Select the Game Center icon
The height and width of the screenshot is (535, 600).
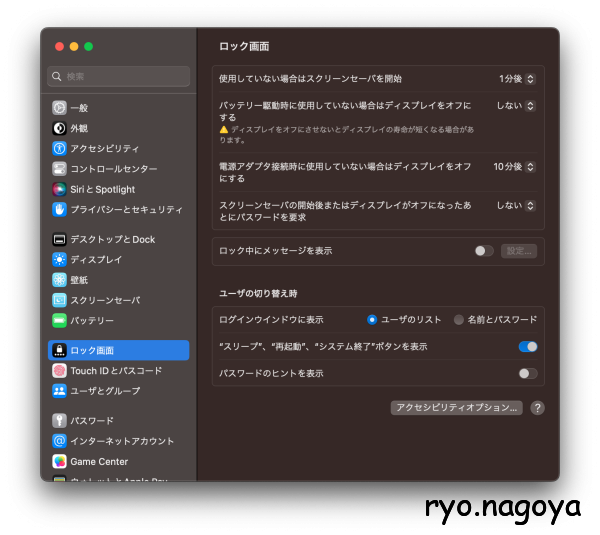pos(60,461)
